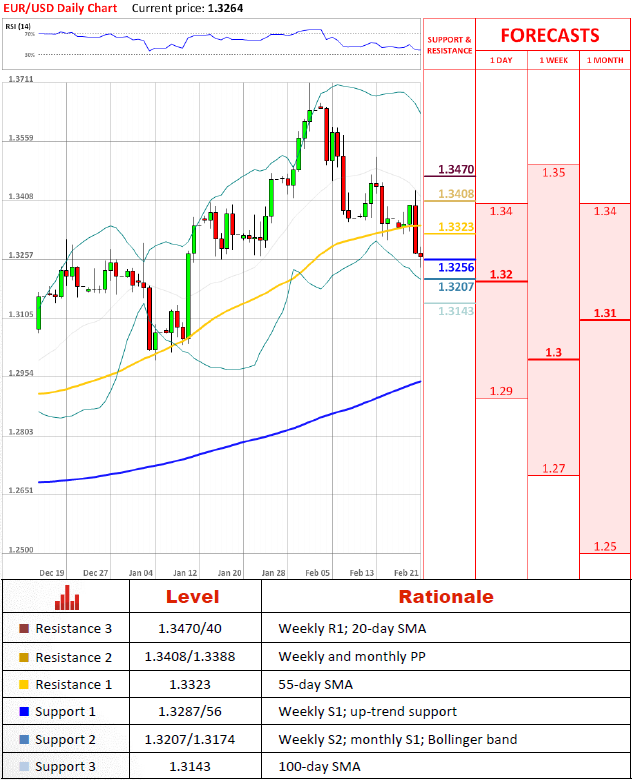Click the 'Resistance 3' row label
The image size is (633, 780).
tap(74, 629)
